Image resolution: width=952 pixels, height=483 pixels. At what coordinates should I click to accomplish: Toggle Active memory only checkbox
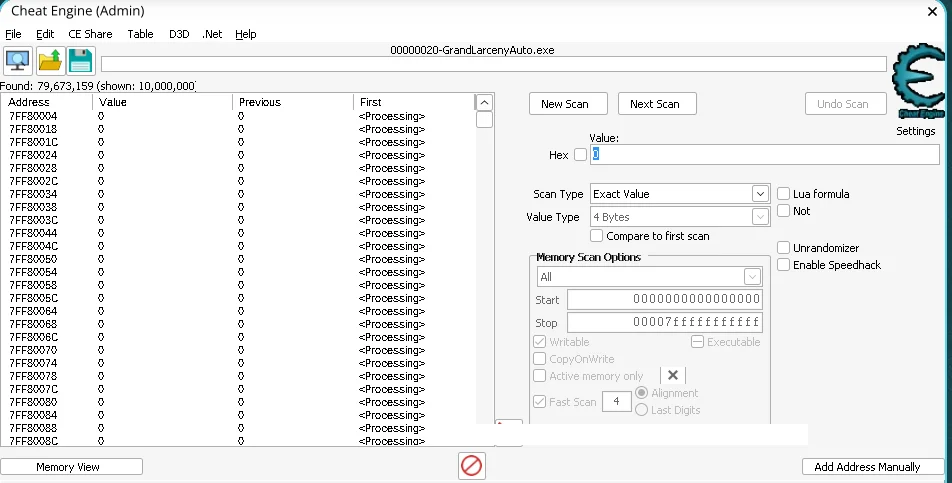[x=539, y=376]
